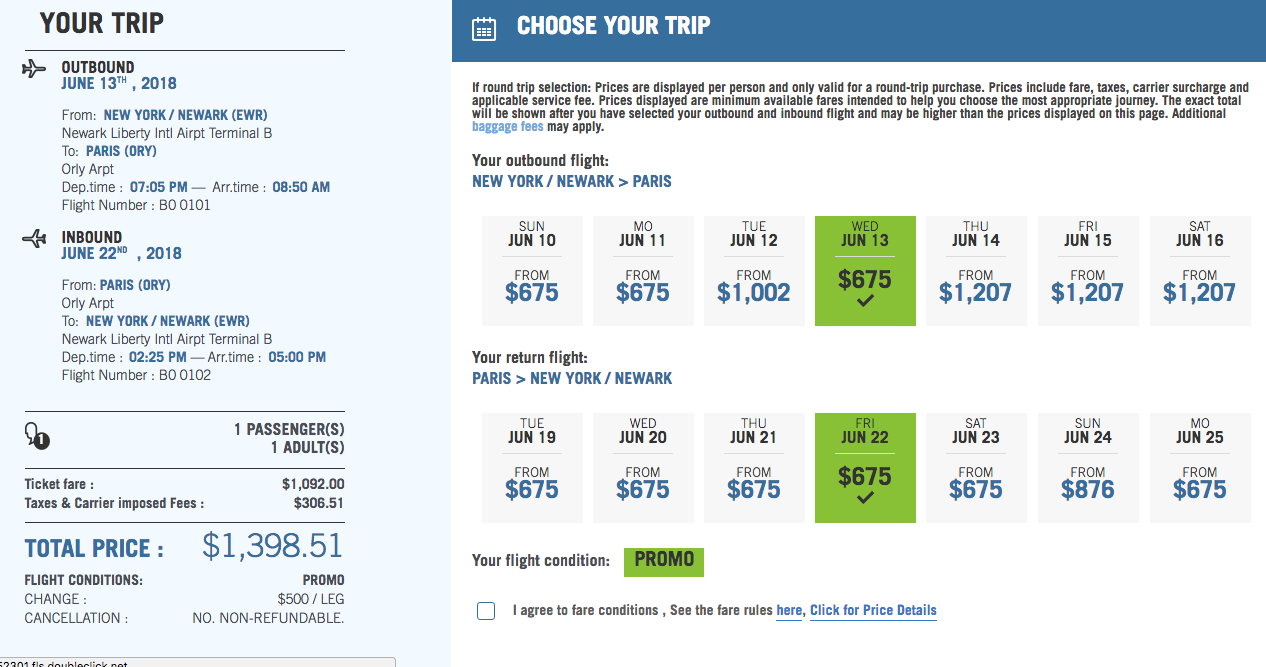
Task: Open fare rules via the "here" link
Action: pyautogui.click(x=789, y=611)
